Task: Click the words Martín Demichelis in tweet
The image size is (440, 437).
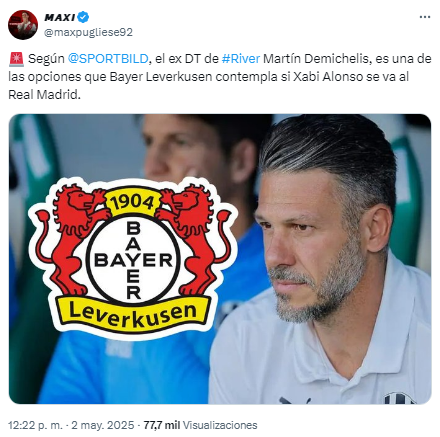Action: (316, 59)
